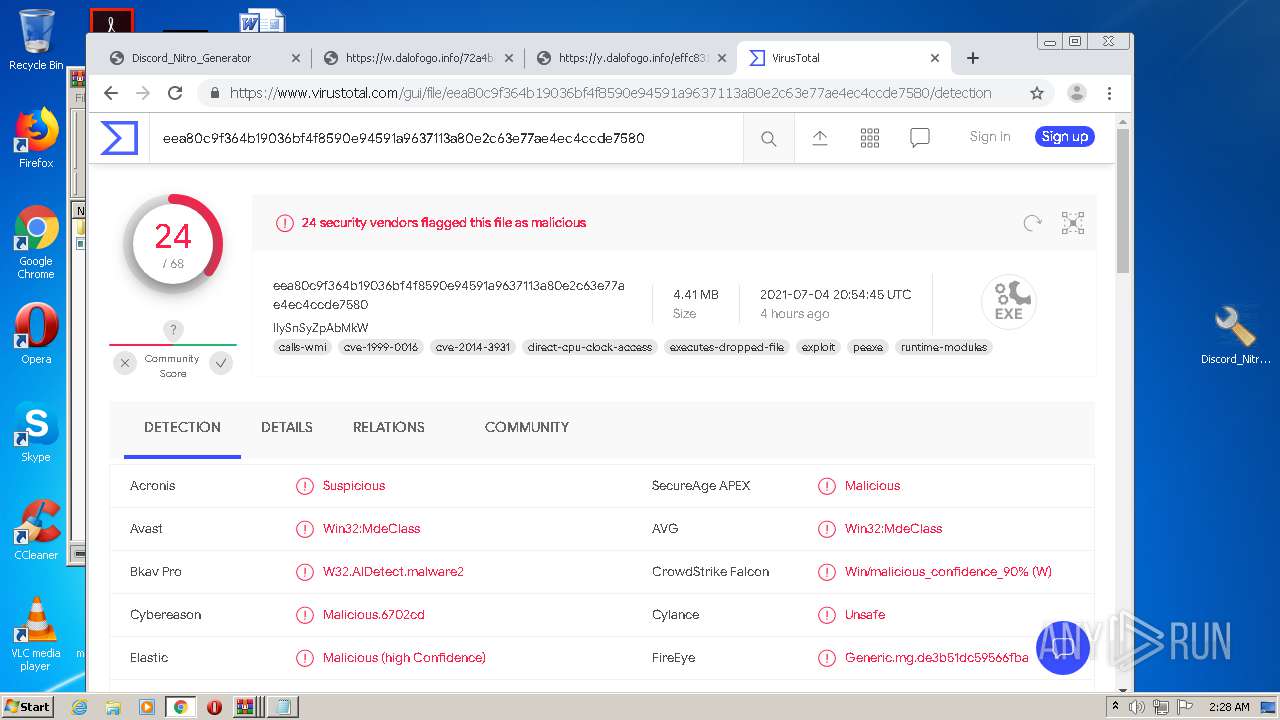
Task: Click the similar files graph icon
Action: click(1073, 223)
